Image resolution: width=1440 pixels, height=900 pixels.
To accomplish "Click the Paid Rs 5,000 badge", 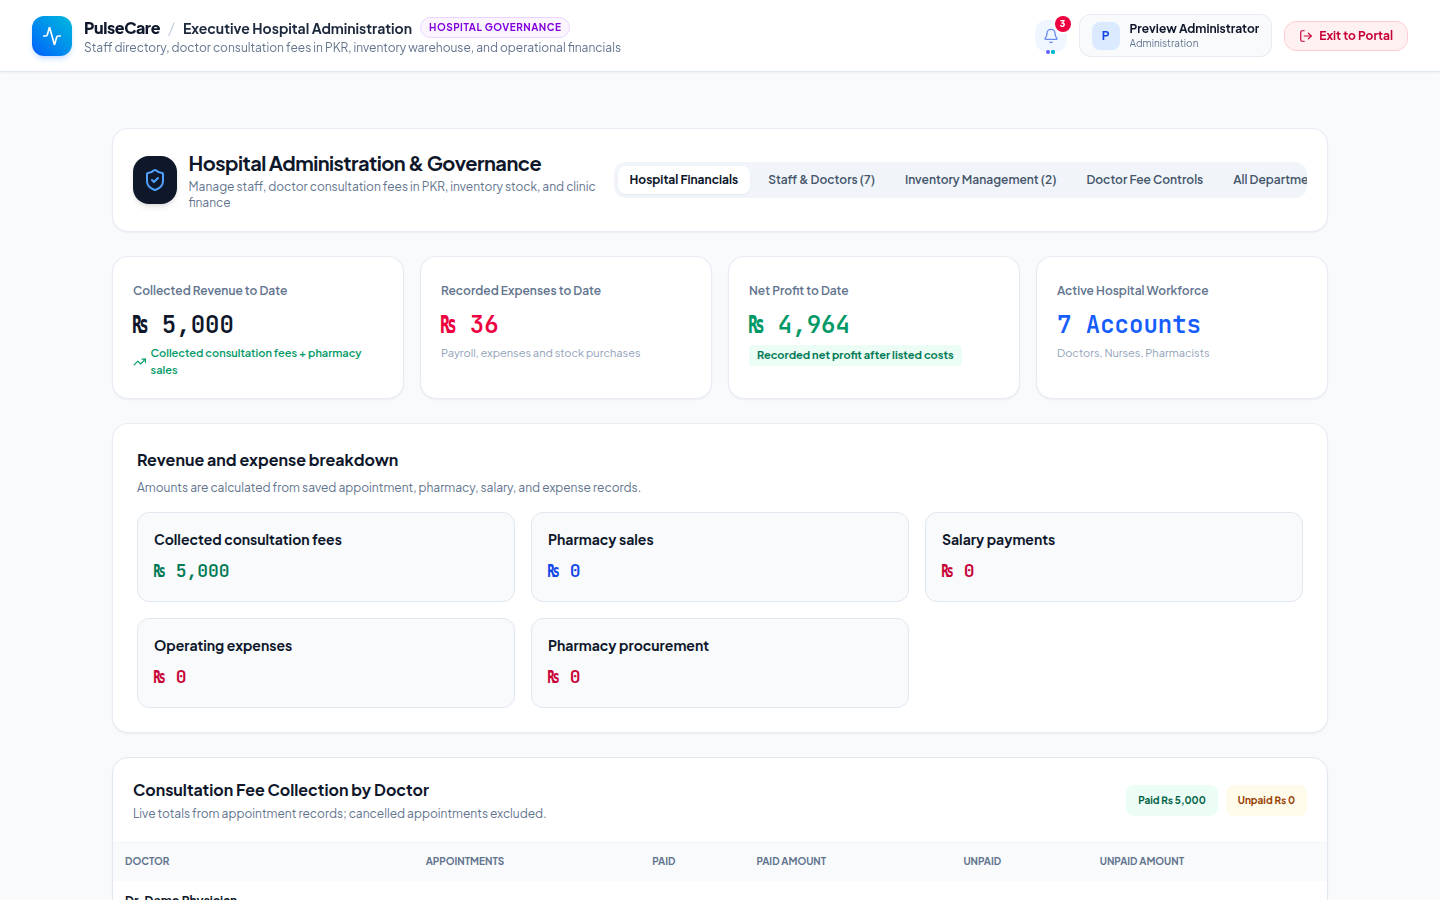I will 1172,801.
